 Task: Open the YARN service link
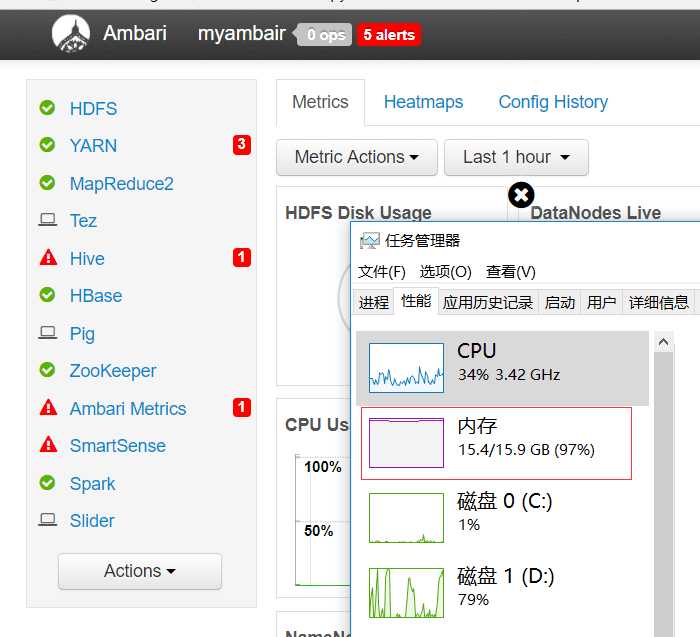[93, 146]
